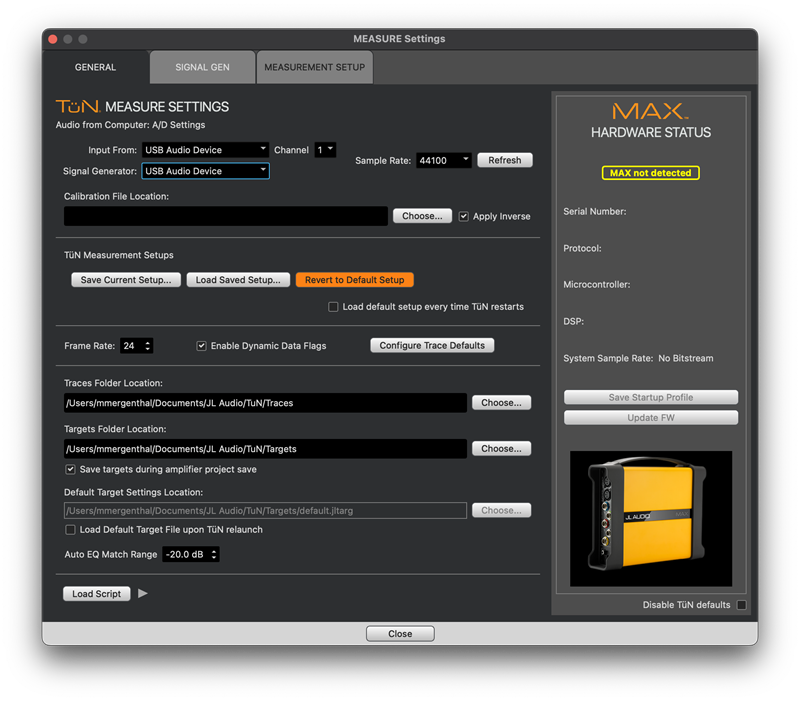Click the 'No Bitstream' sample rate value
Viewport: 800px width, 701px height.
[686, 358]
